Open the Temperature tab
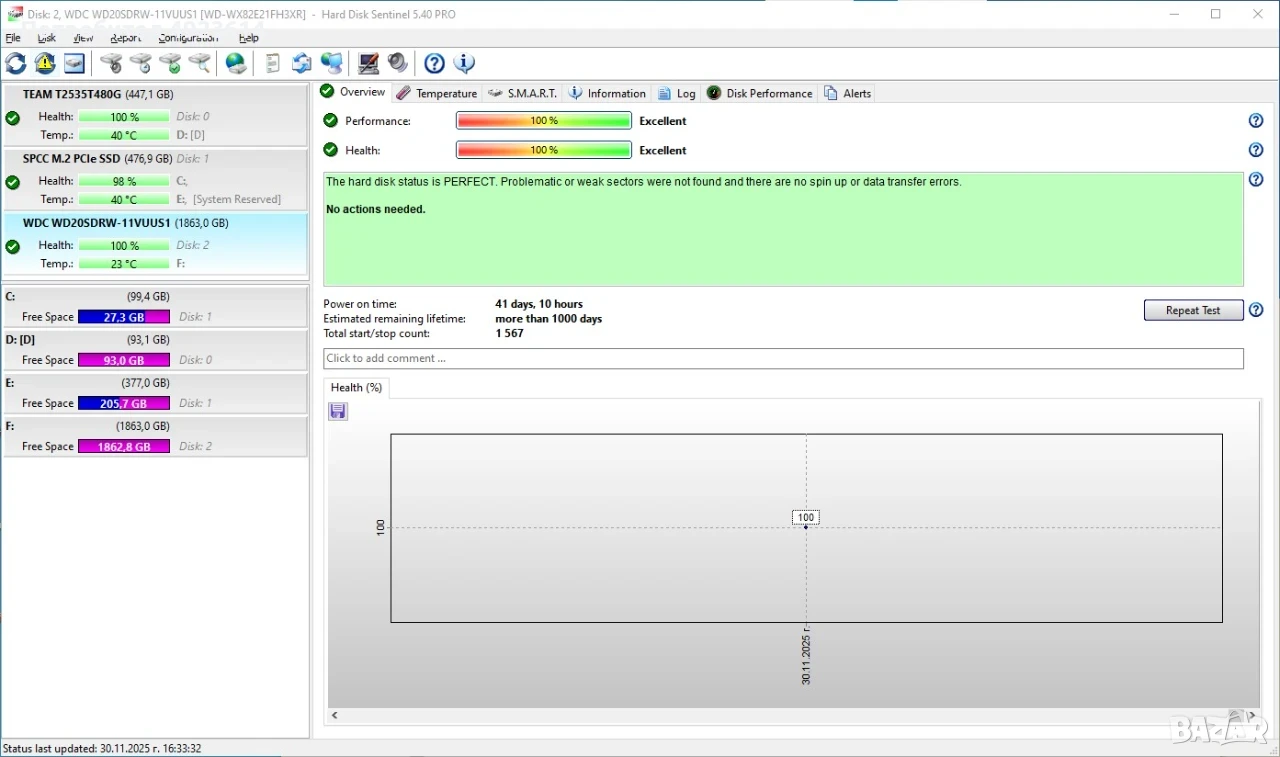Viewport: 1280px width, 757px height. (x=436, y=93)
